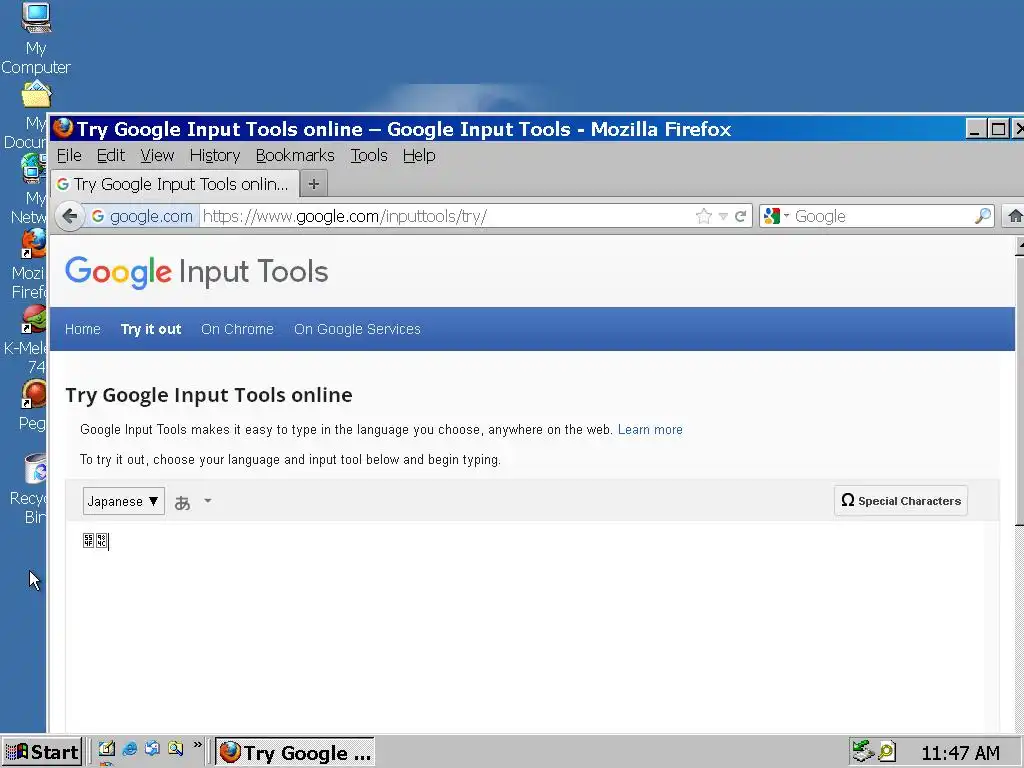This screenshot has width=1024, height=768.
Task: Expand the input tool options arrow
Action: (x=208, y=501)
